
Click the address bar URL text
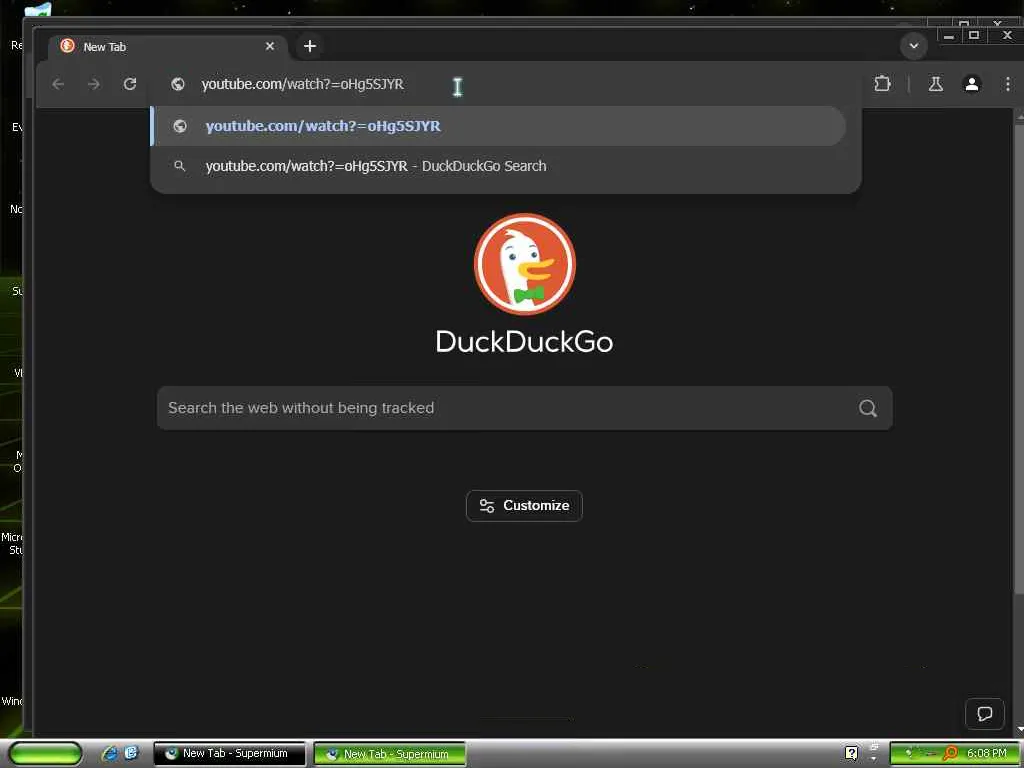302,84
